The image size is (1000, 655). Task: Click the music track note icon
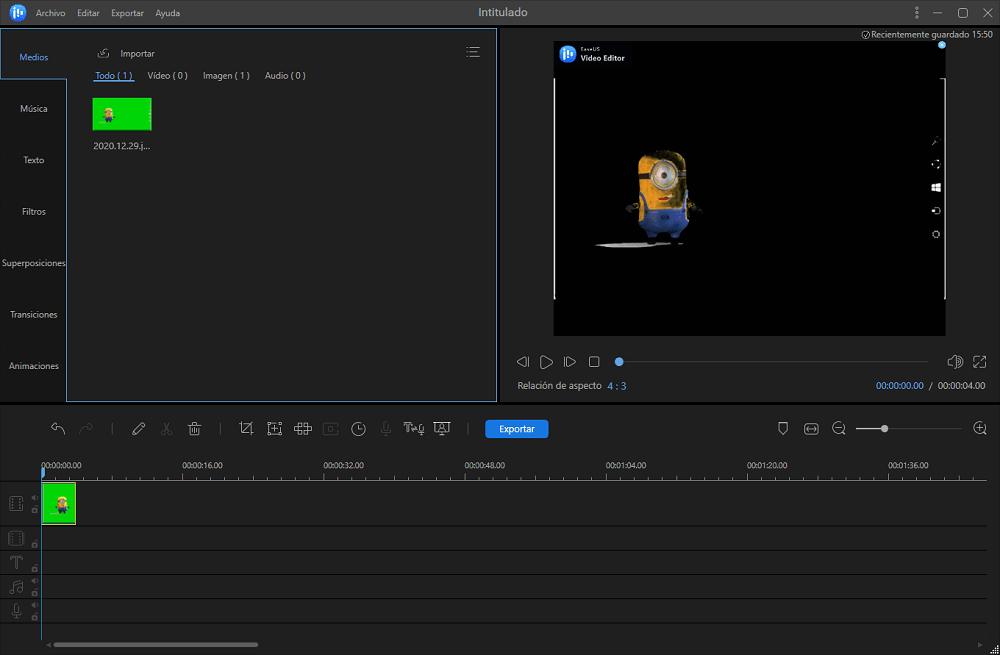click(x=16, y=587)
